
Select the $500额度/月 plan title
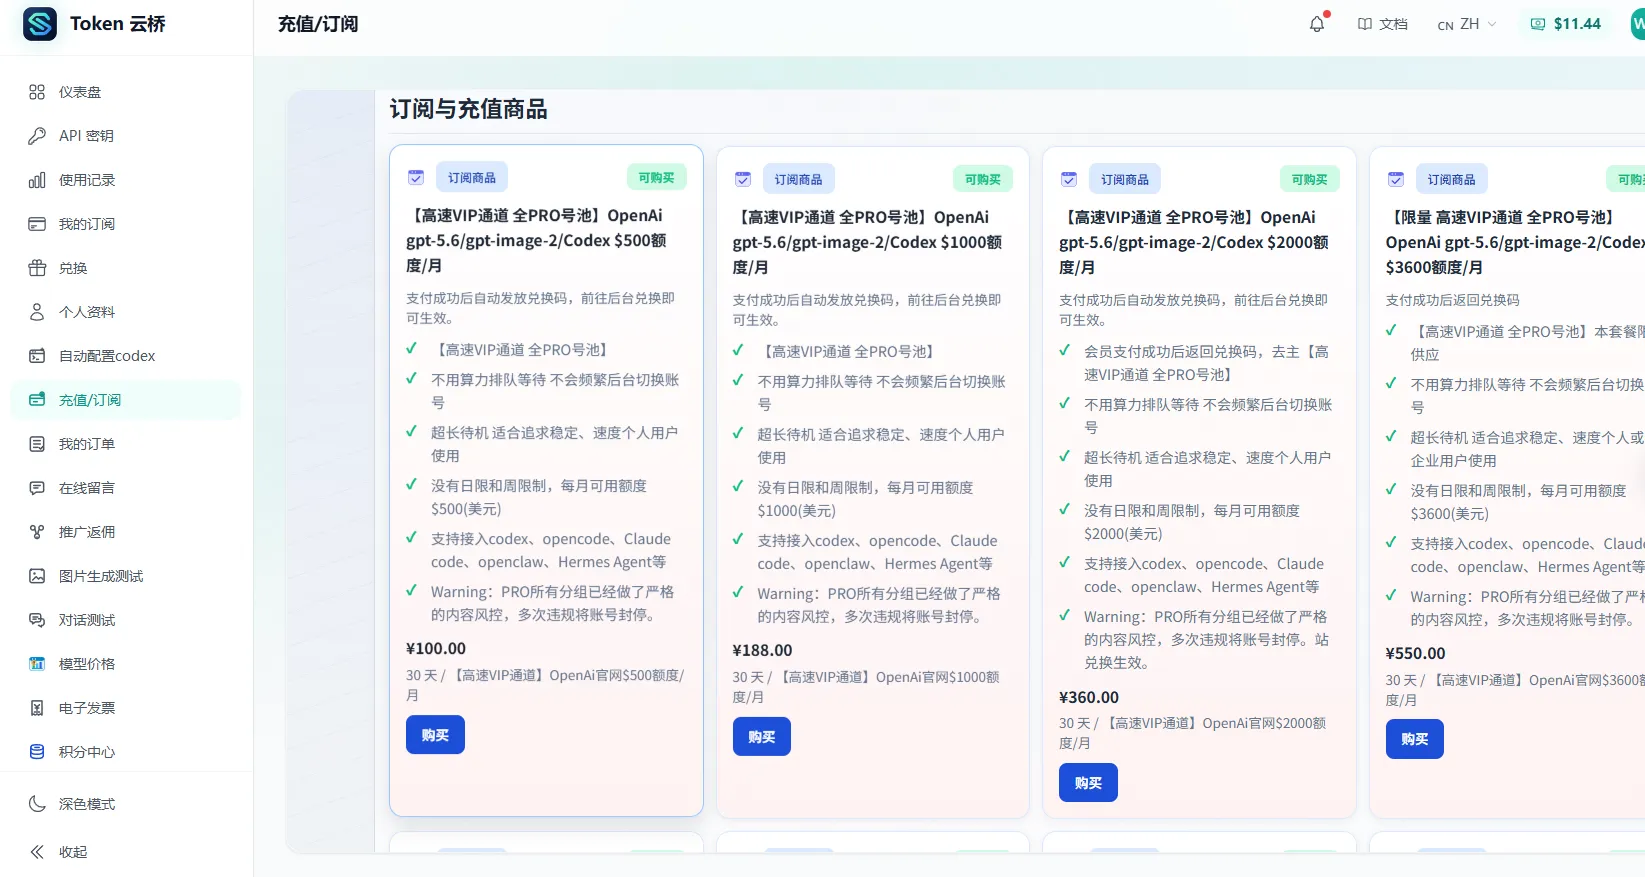coord(537,240)
